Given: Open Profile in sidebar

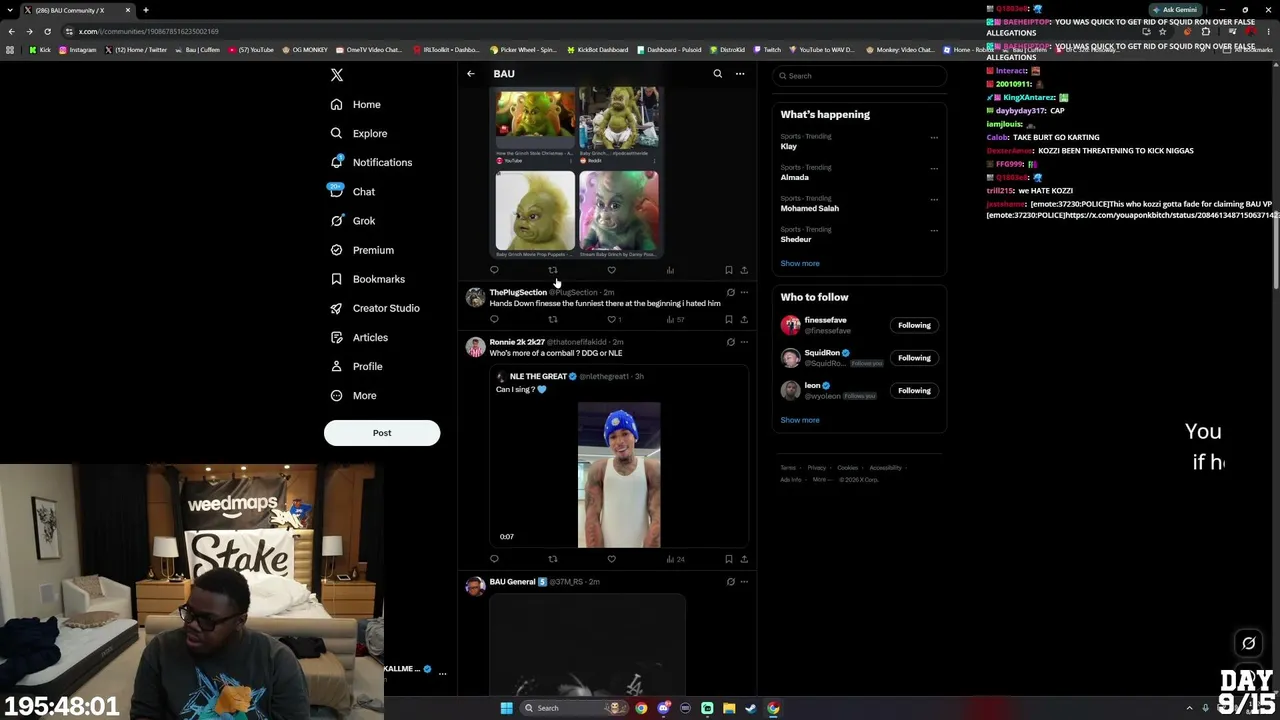Looking at the screenshot, I should click(356, 366).
